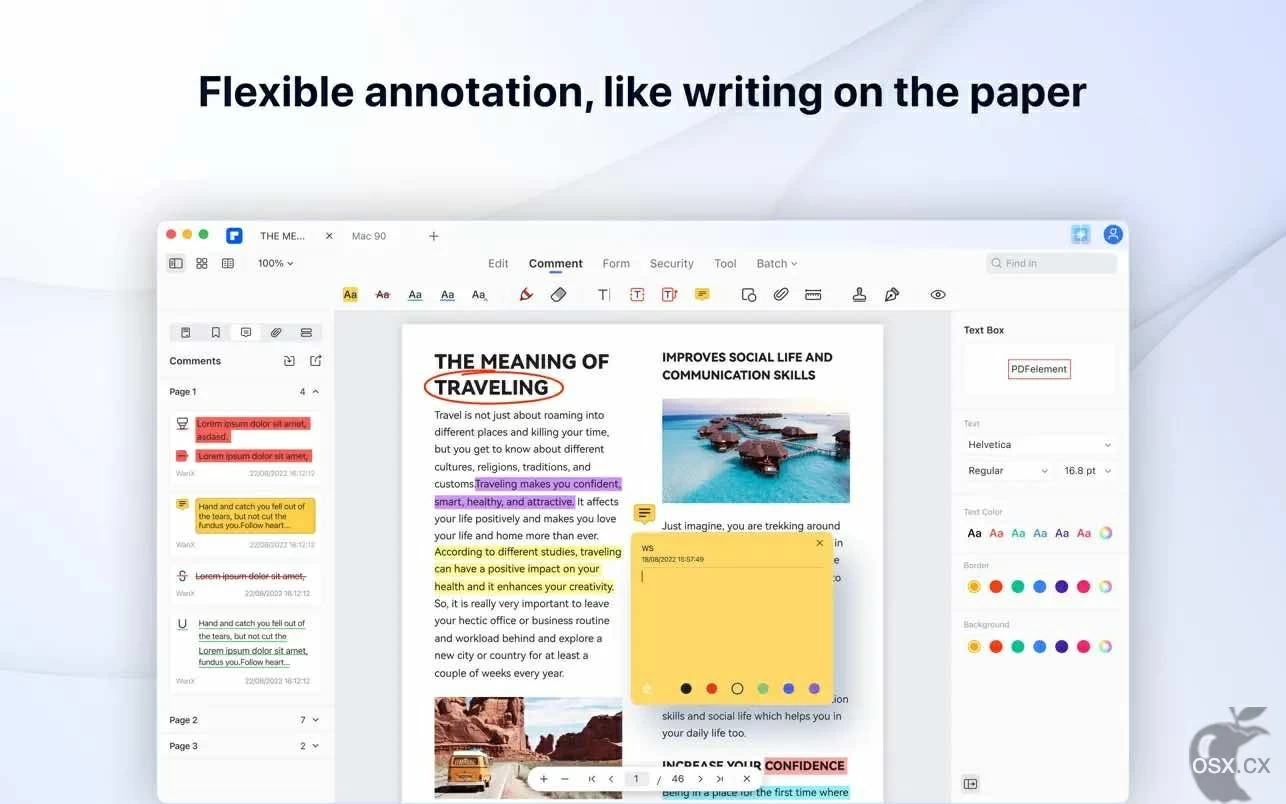Select the yellow Highlight text tool

click(350, 294)
